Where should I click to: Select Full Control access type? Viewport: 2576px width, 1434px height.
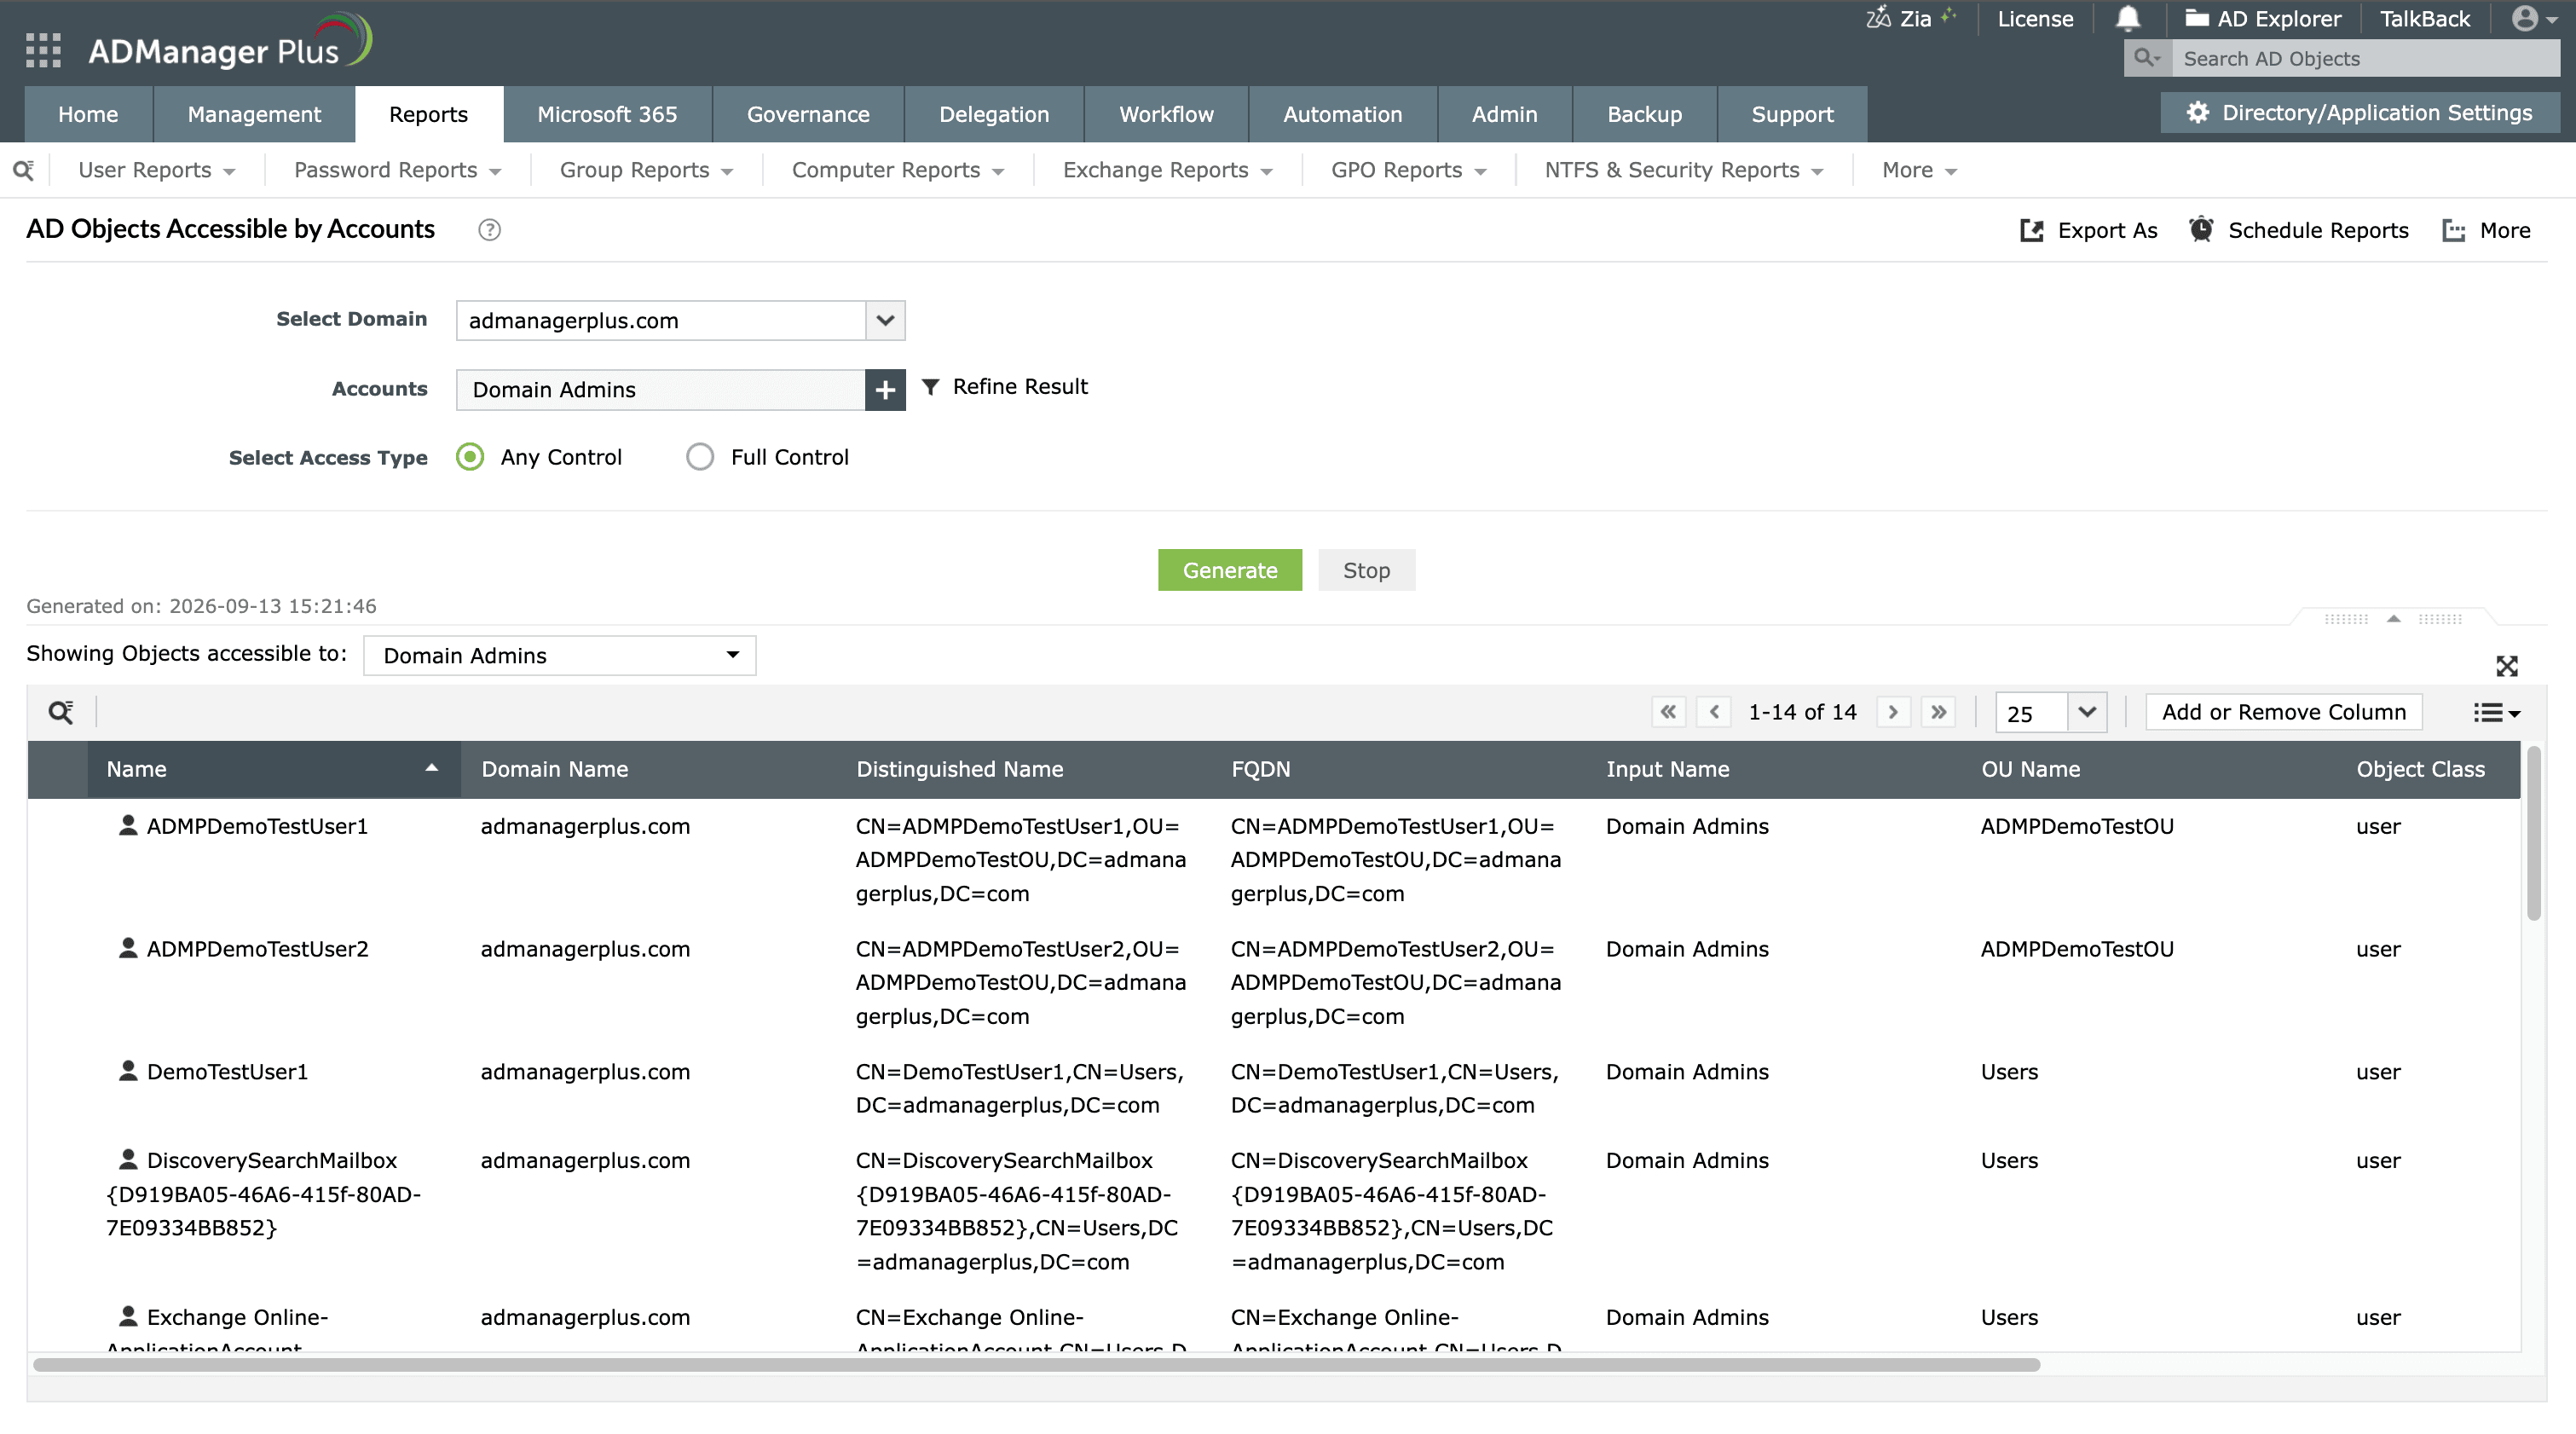(x=700, y=457)
